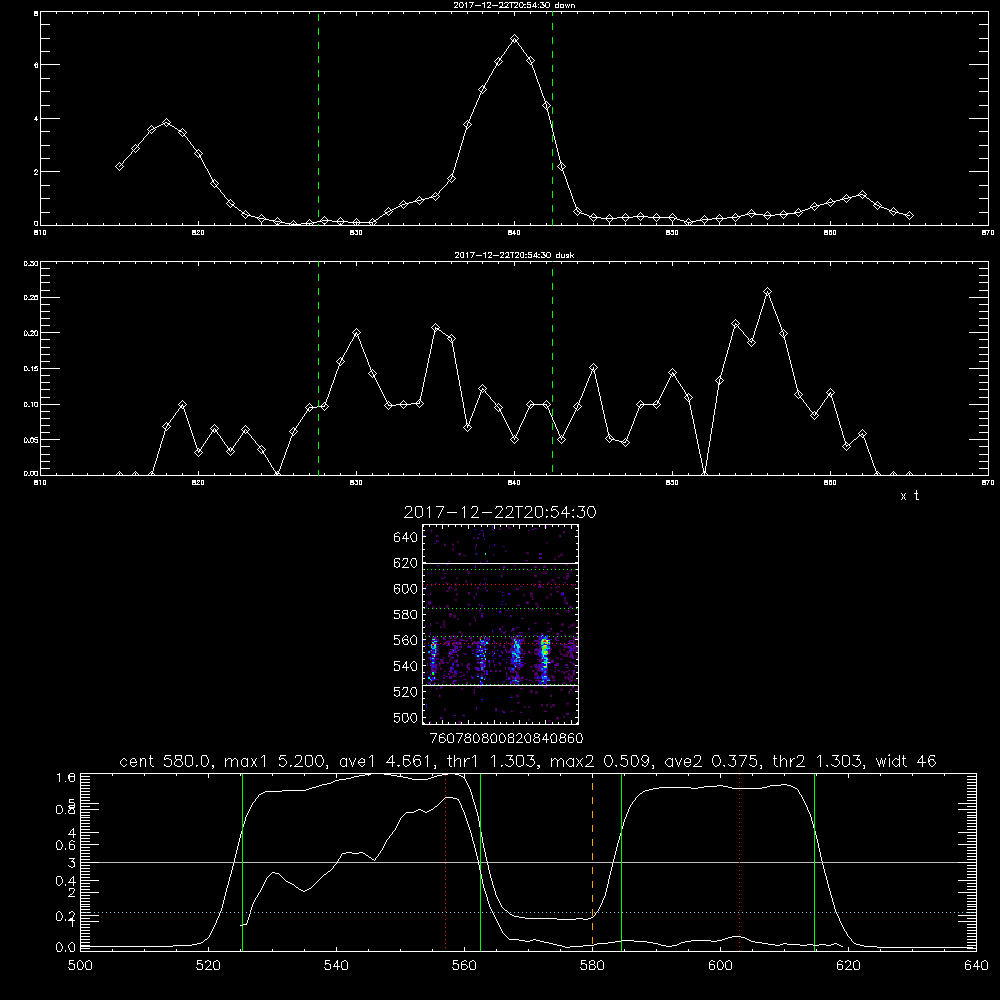The image size is (1000, 1000).
Task: Click the red dotted line near 603 in bottom plot
Action: (x=740, y=861)
